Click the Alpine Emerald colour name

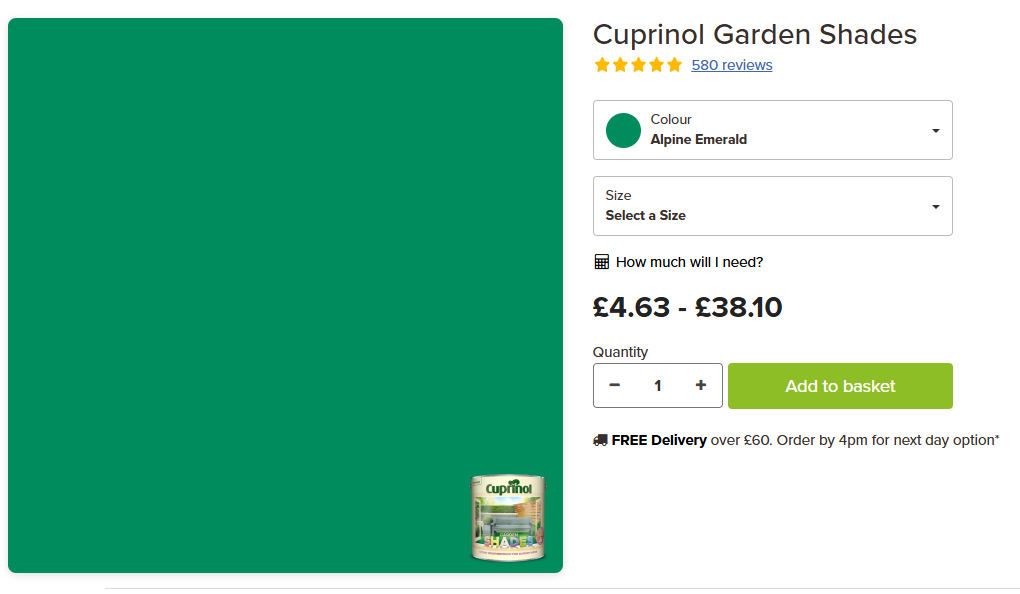(x=698, y=139)
